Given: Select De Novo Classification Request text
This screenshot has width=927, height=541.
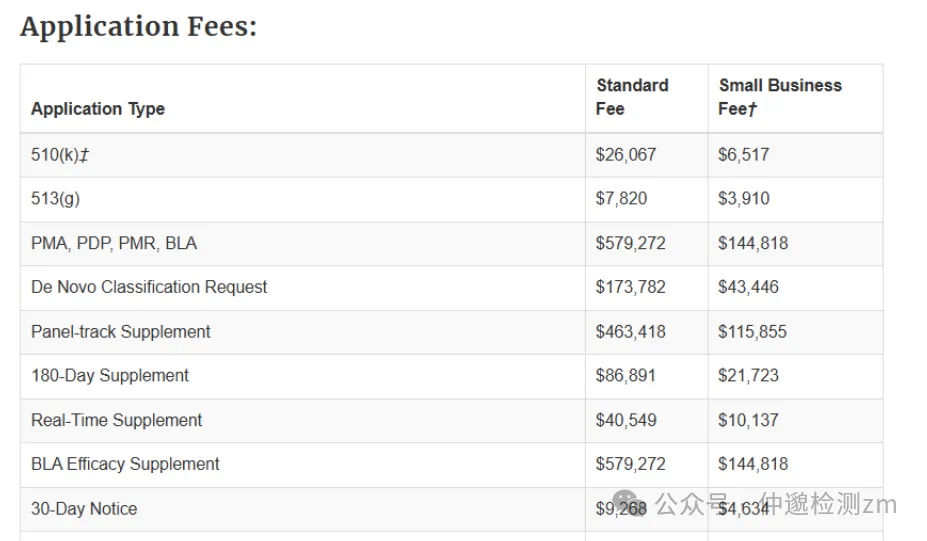Looking at the screenshot, I should point(149,287).
